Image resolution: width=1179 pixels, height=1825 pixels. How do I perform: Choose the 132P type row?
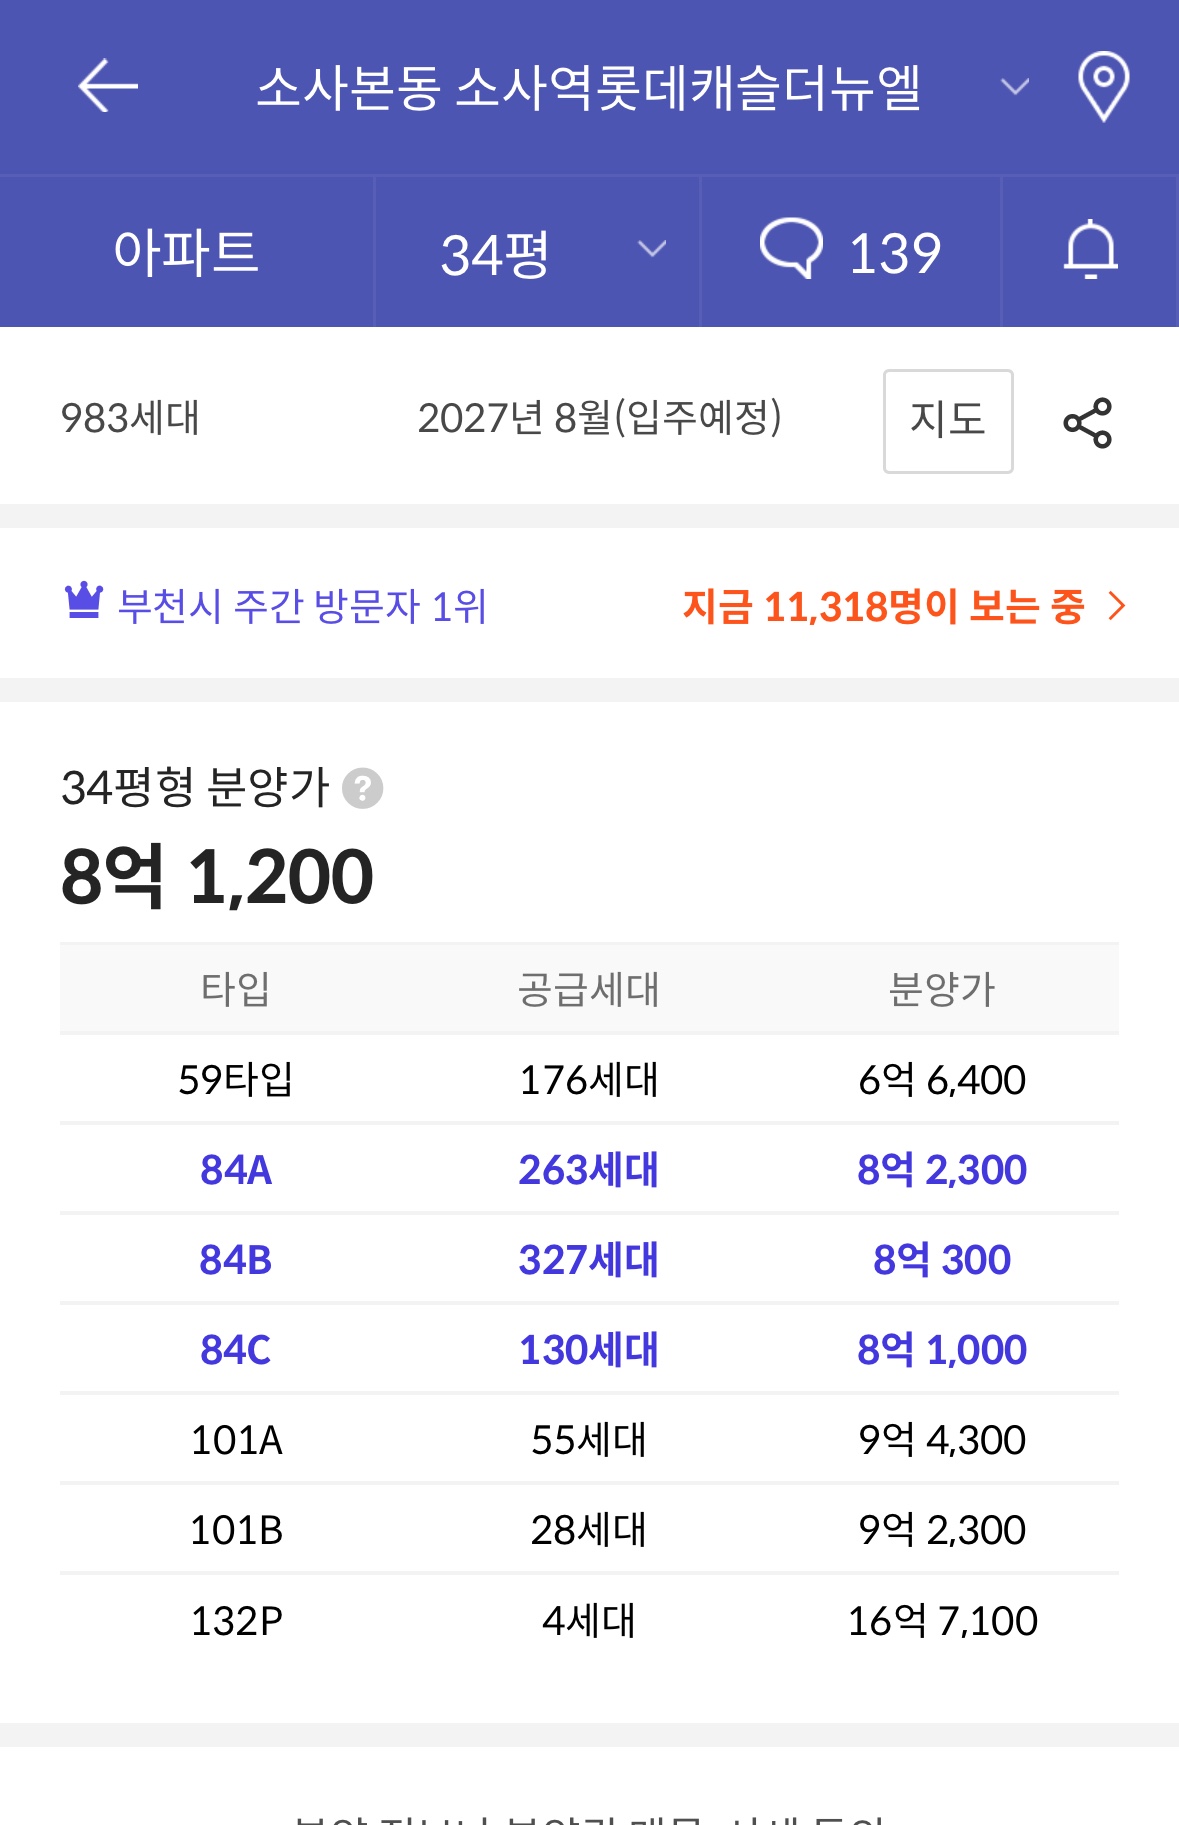[589, 1620]
